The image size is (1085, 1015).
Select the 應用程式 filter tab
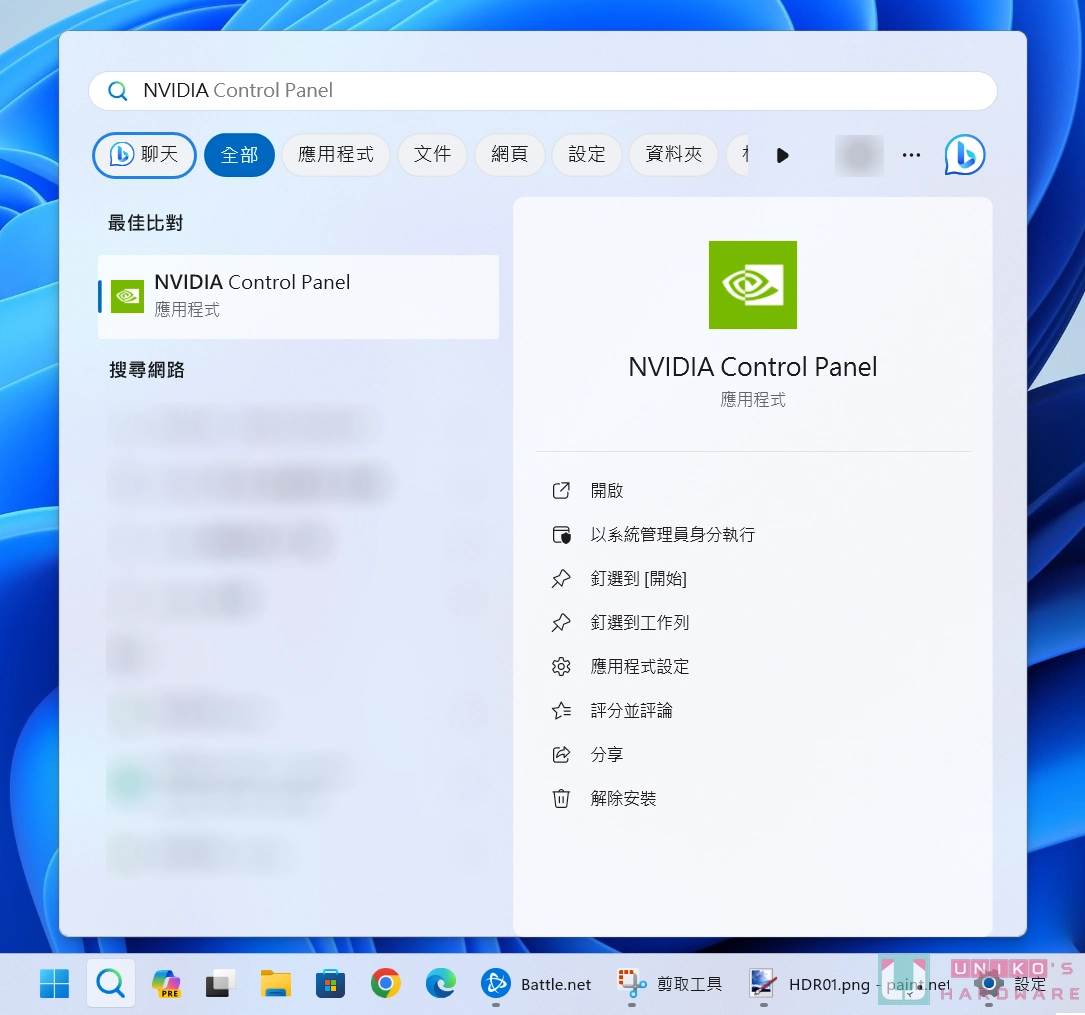coord(336,154)
